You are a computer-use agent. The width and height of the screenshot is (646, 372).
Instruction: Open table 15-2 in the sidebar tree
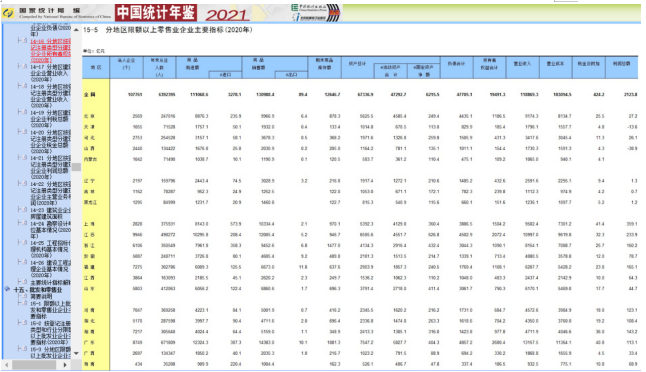50,332
